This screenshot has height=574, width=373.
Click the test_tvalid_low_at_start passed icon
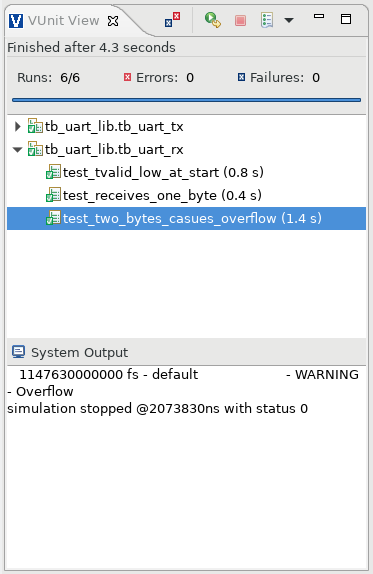coord(53,172)
